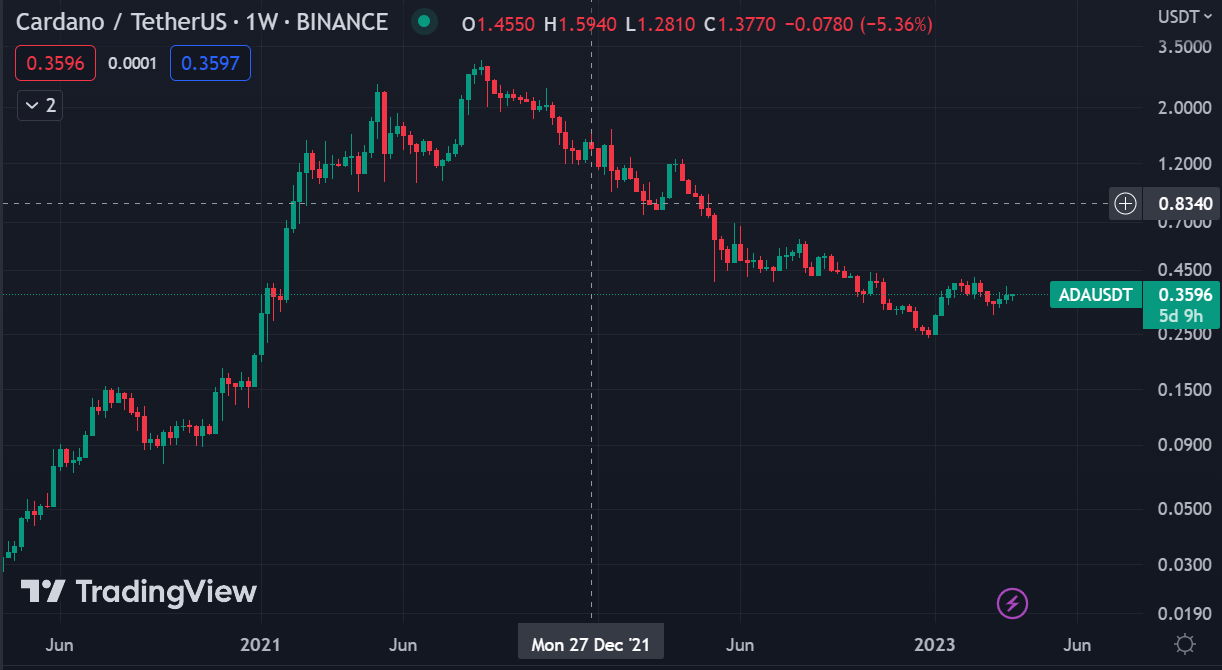
Task: Click the Mon 27 Dec '21 date label
Action: (x=590, y=641)
